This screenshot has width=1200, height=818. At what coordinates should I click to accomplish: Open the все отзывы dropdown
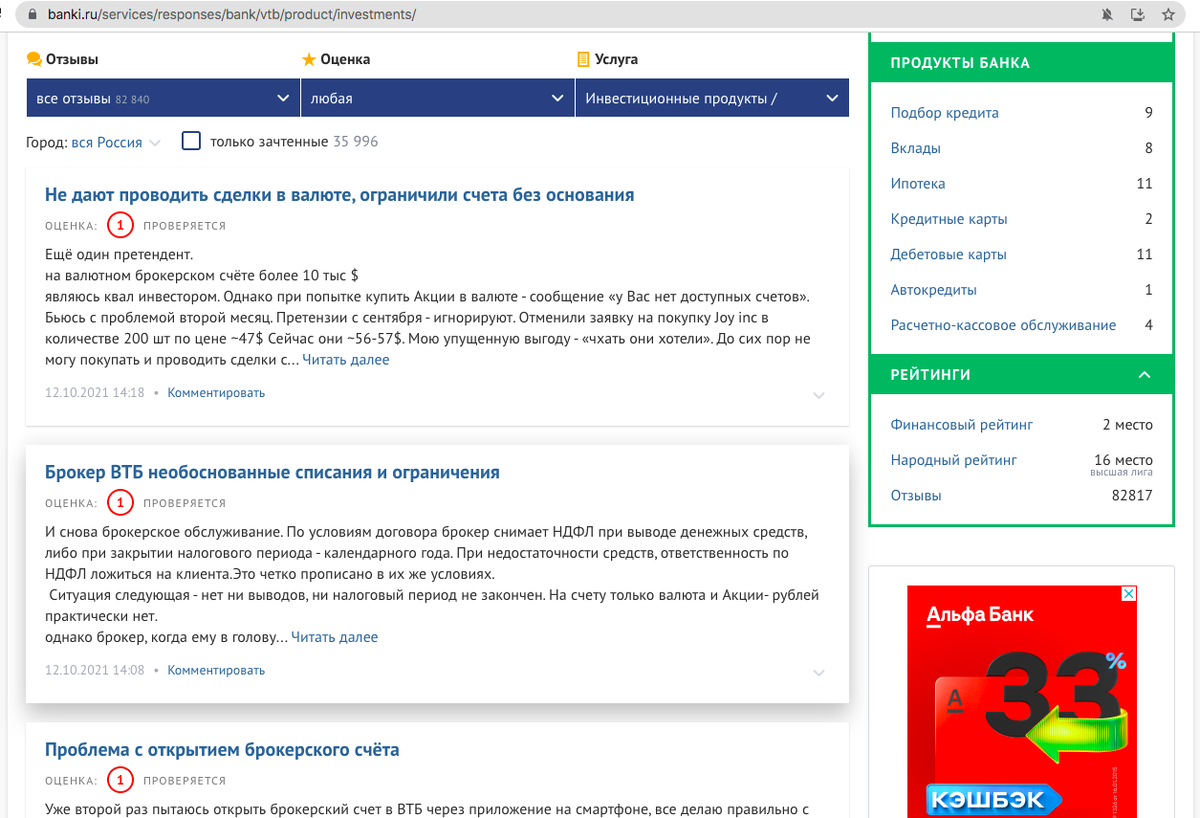[163, 99]
